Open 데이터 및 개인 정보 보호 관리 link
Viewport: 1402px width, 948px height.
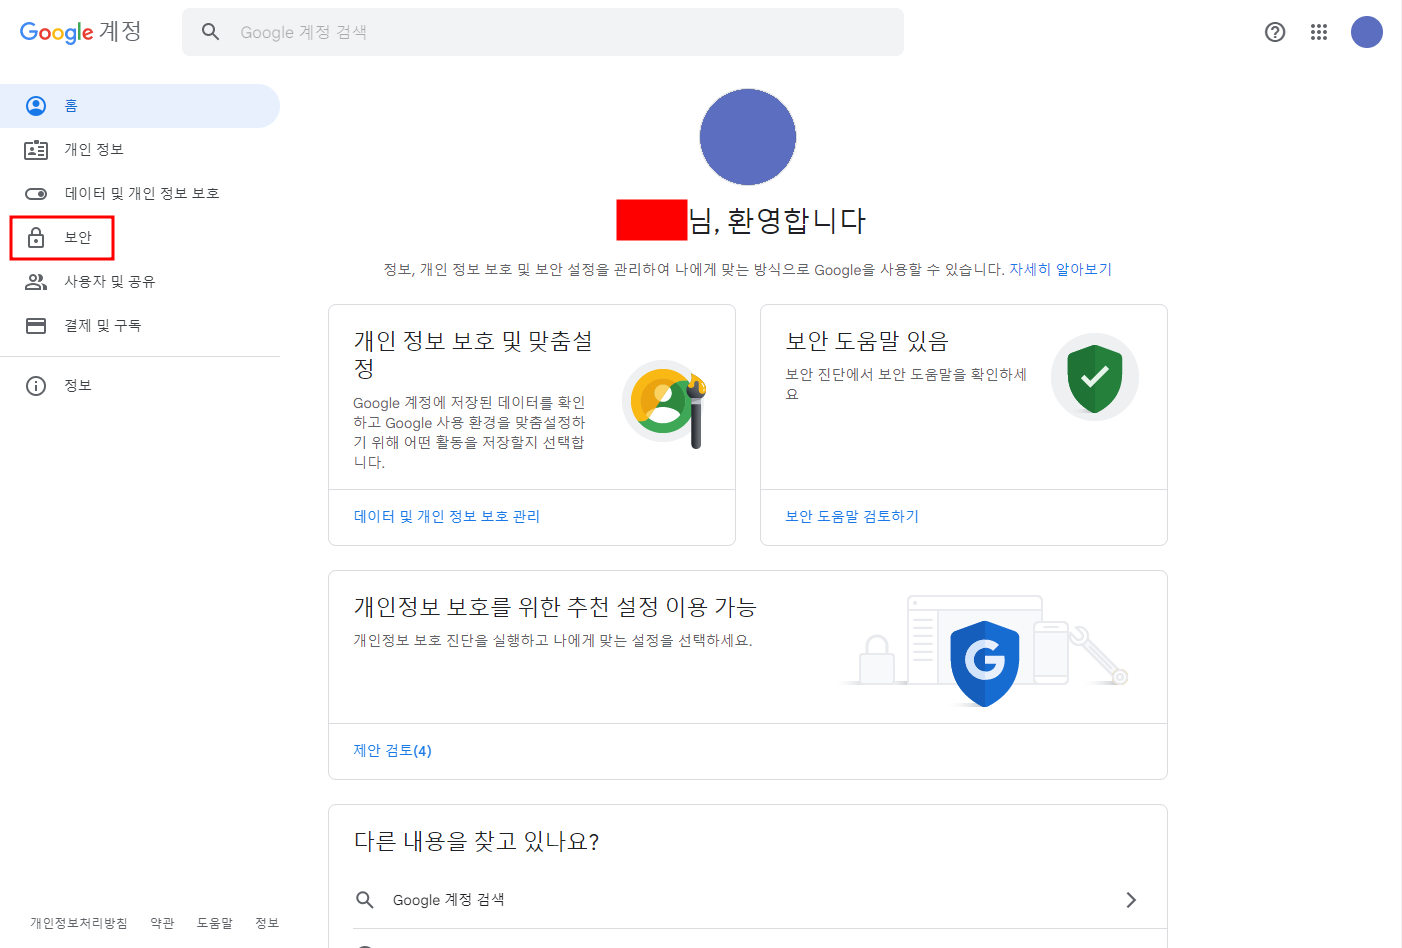(447, 517)
